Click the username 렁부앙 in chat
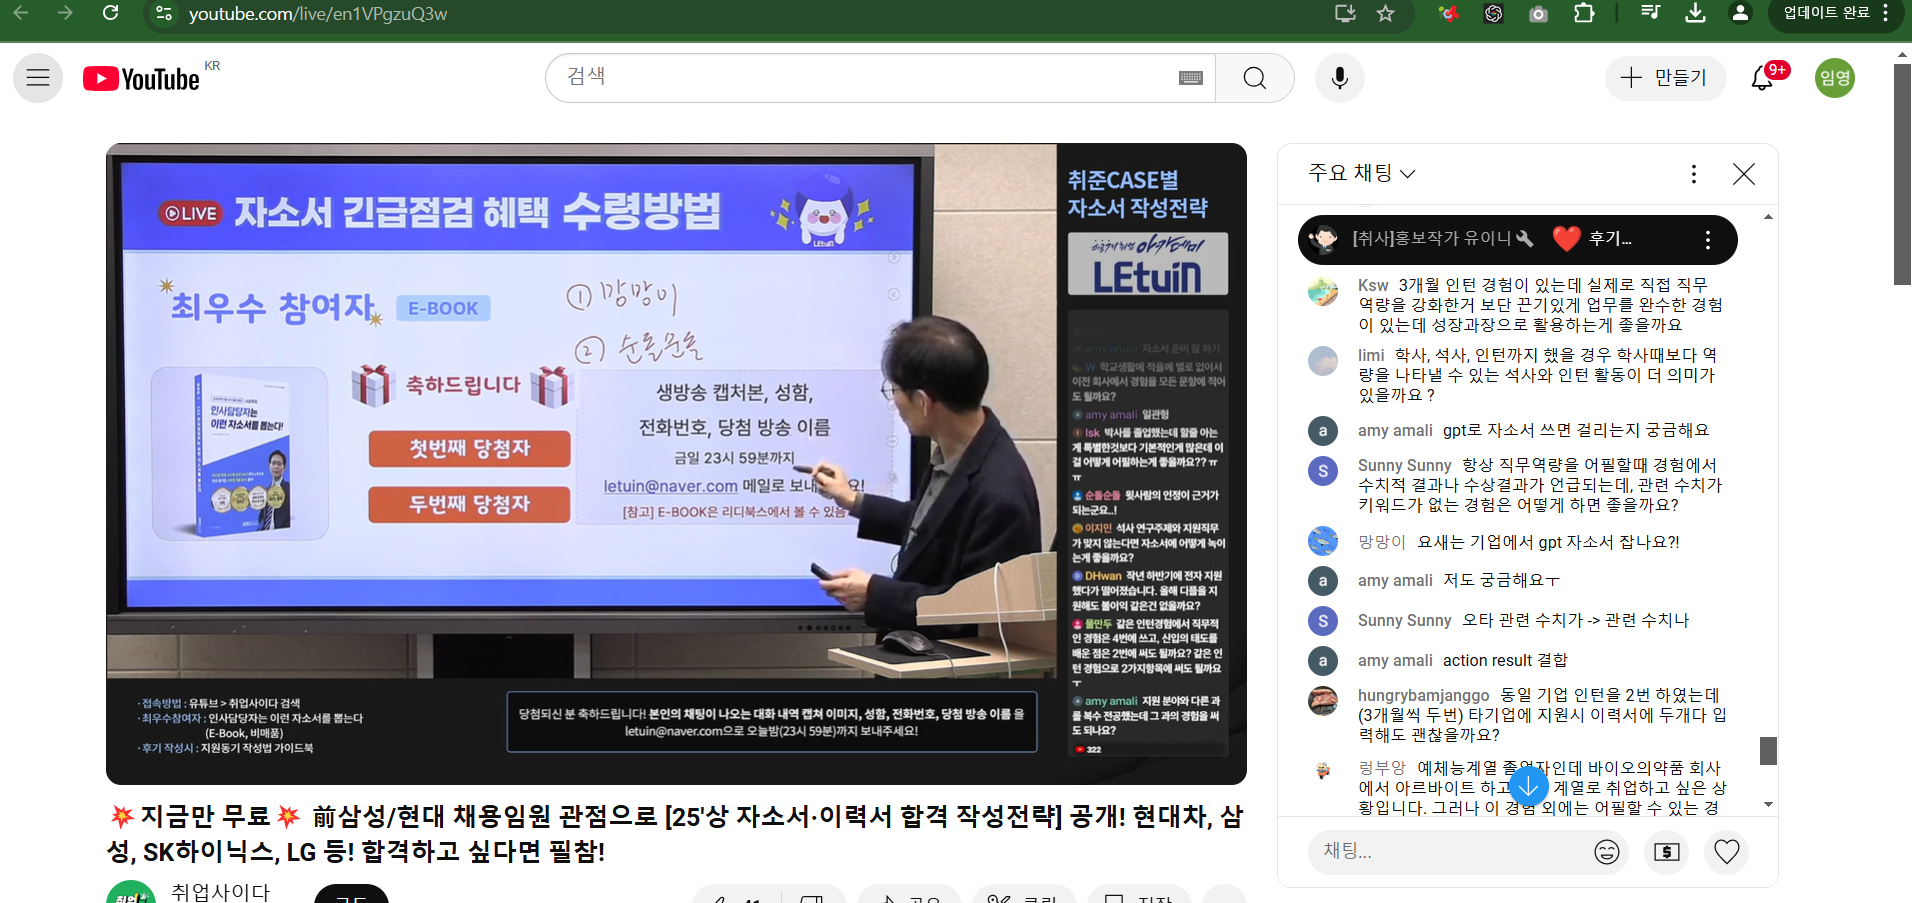This screenshot has height=903, width=1912. point(1382,768)
